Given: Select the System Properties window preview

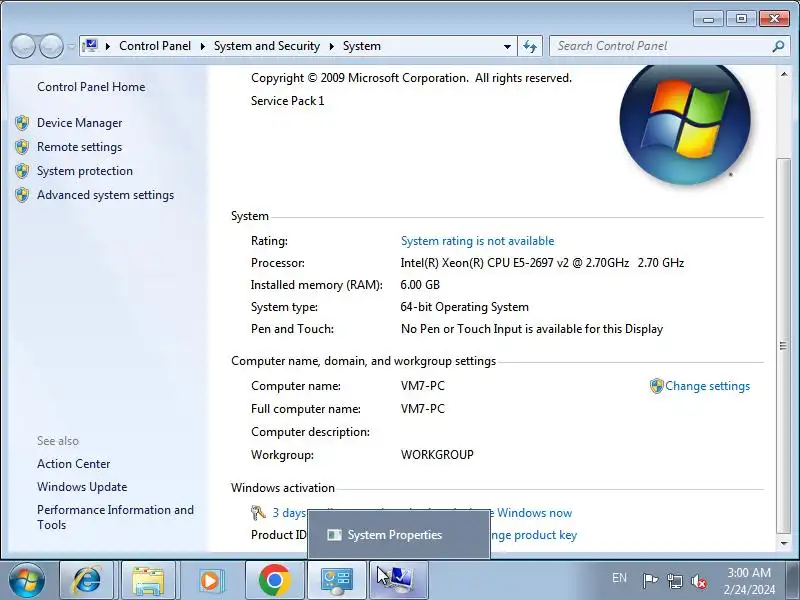Looking at the screenshot, I should click(x=398, y=535).
